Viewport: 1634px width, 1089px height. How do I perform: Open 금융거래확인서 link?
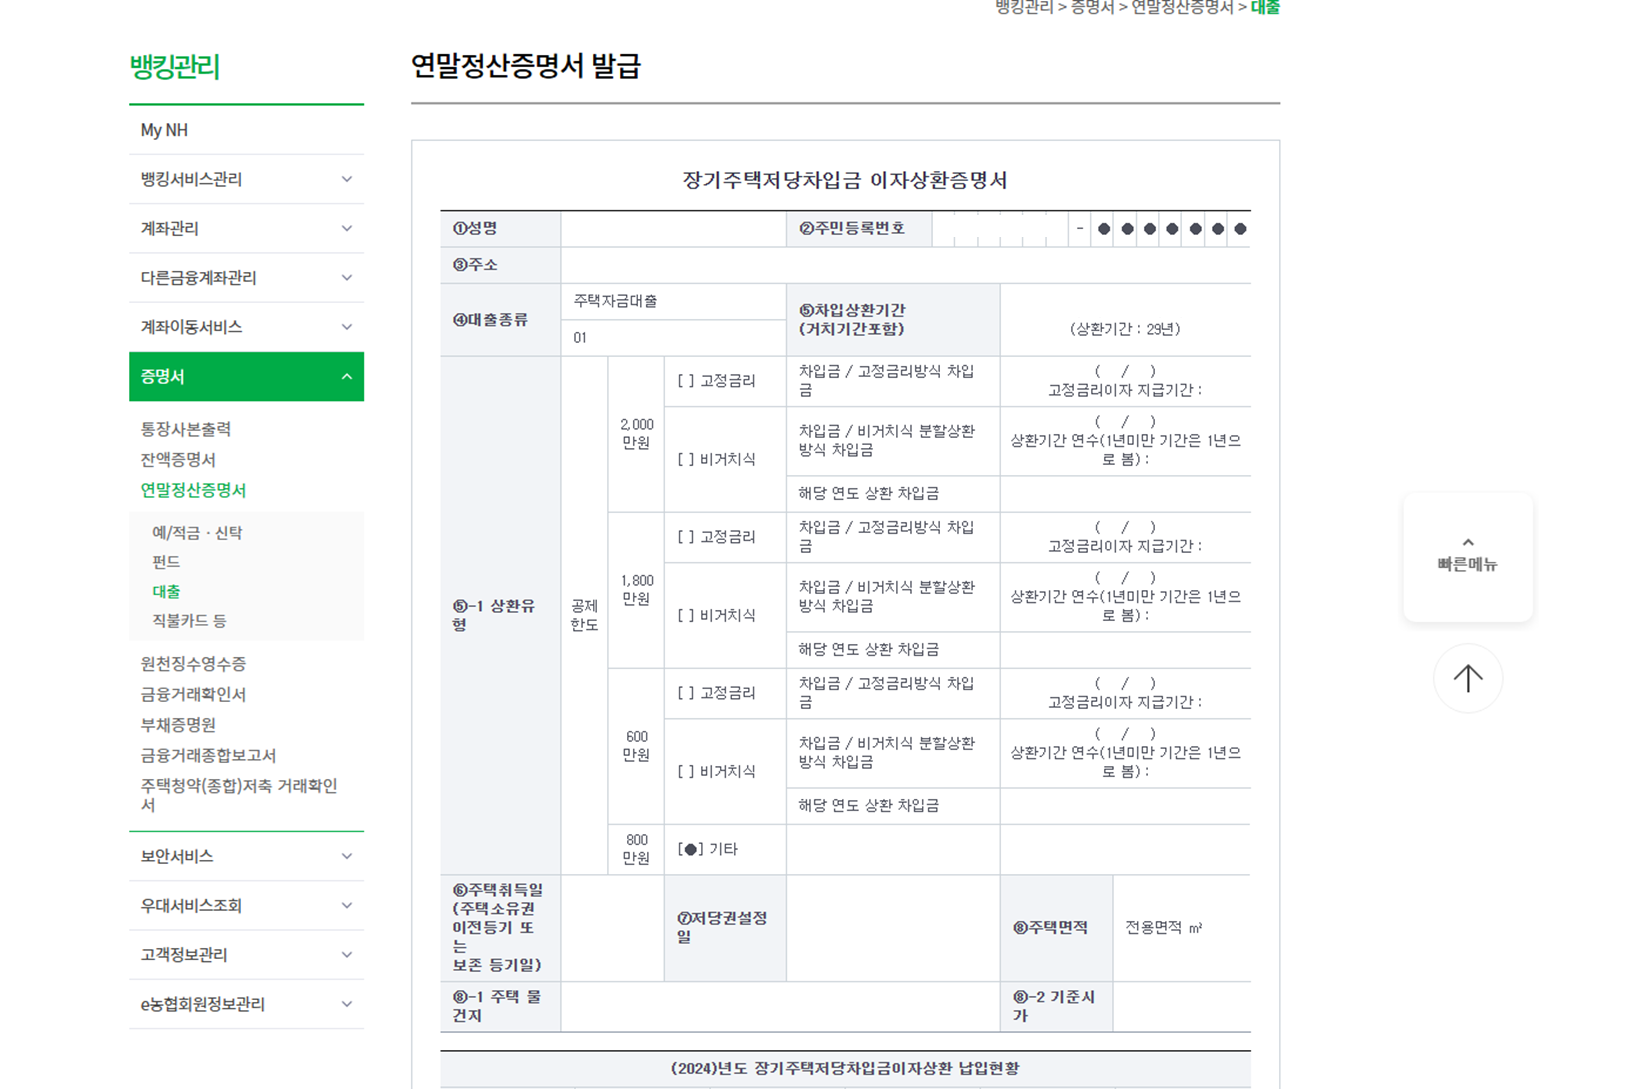tap(193, 694)
